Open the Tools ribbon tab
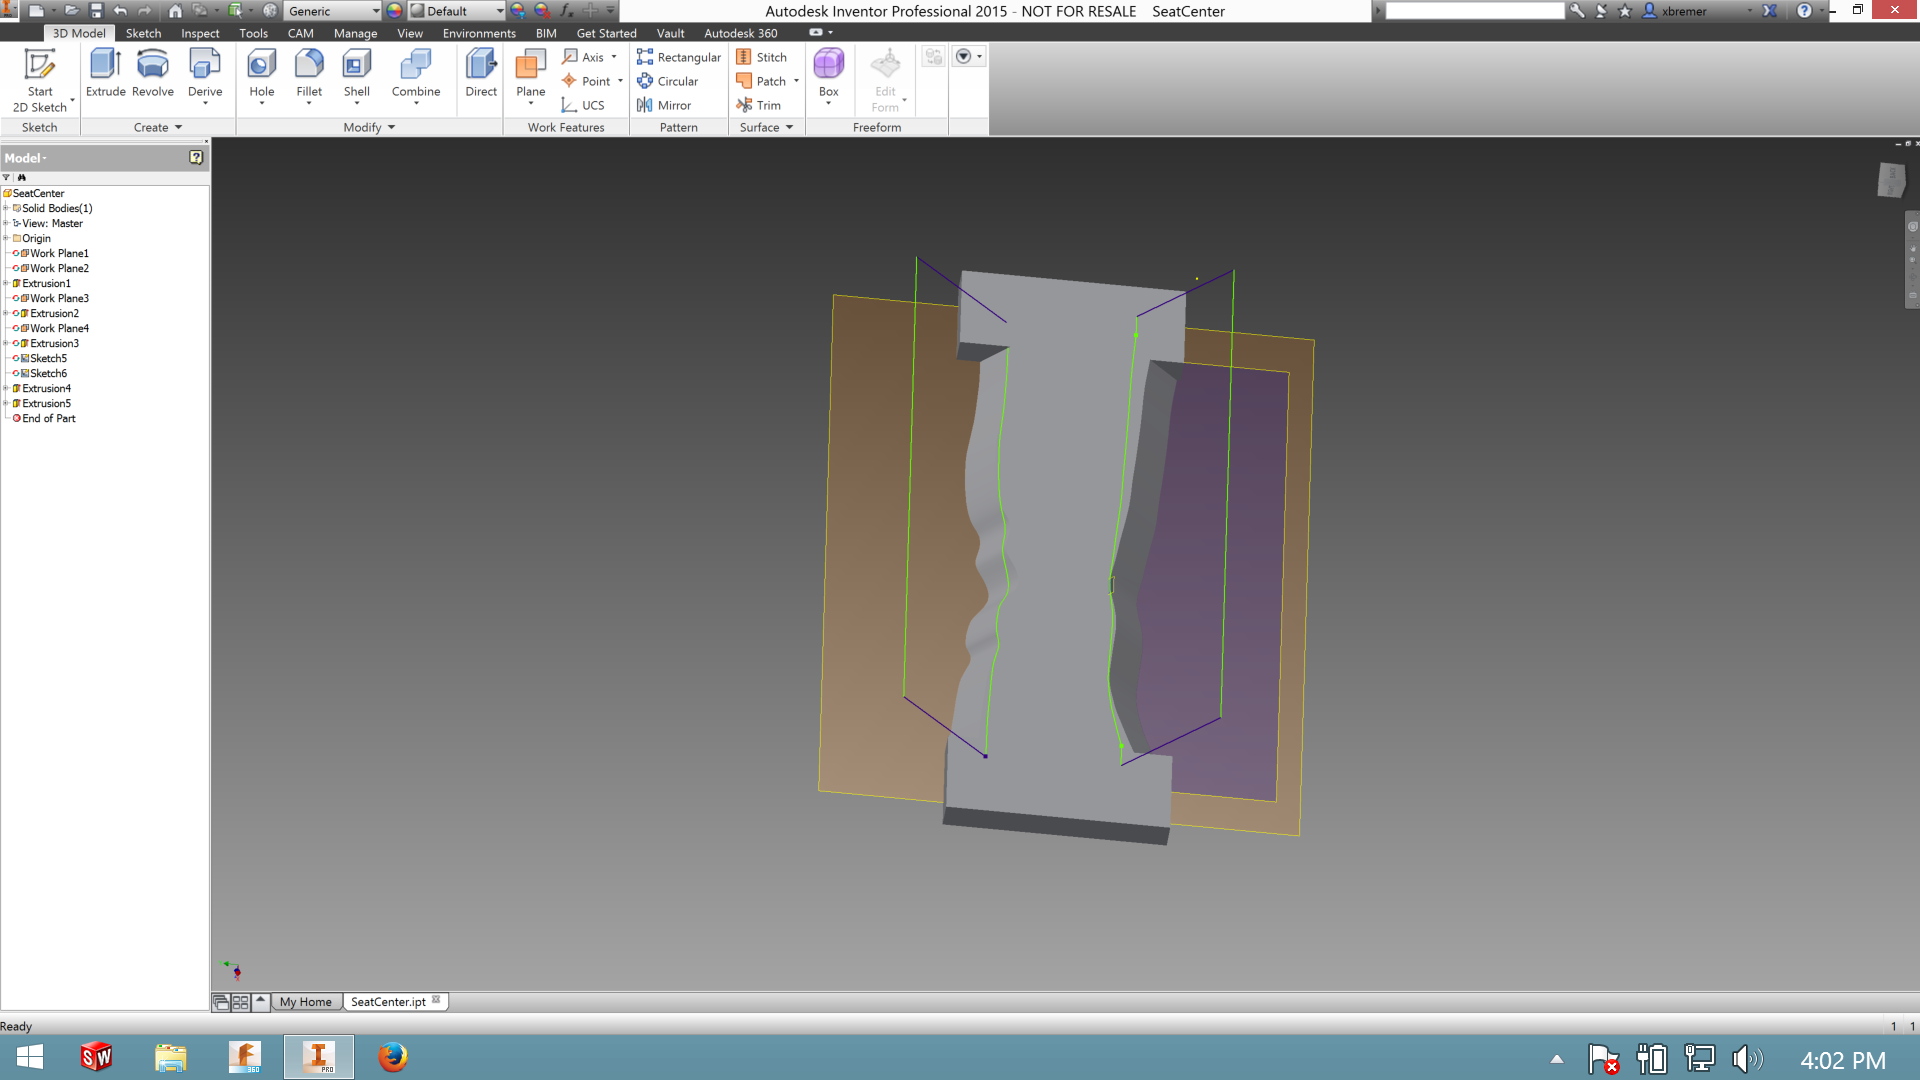1920x1080 pixels. [253, 33]
